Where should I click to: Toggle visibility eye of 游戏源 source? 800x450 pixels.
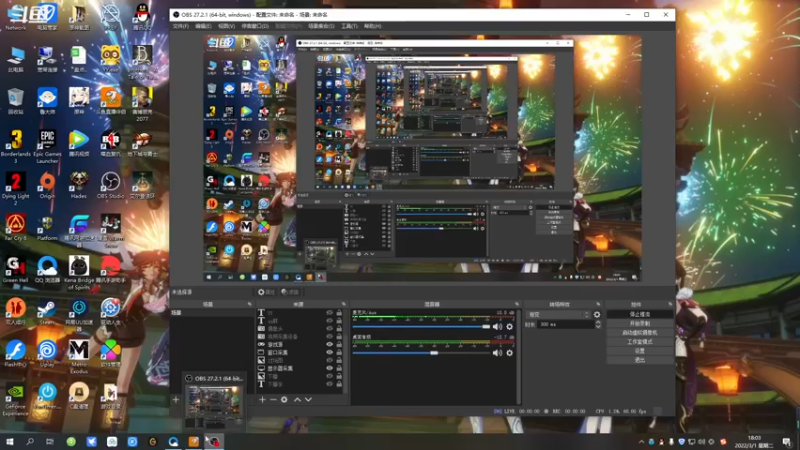tap(330, 344)
